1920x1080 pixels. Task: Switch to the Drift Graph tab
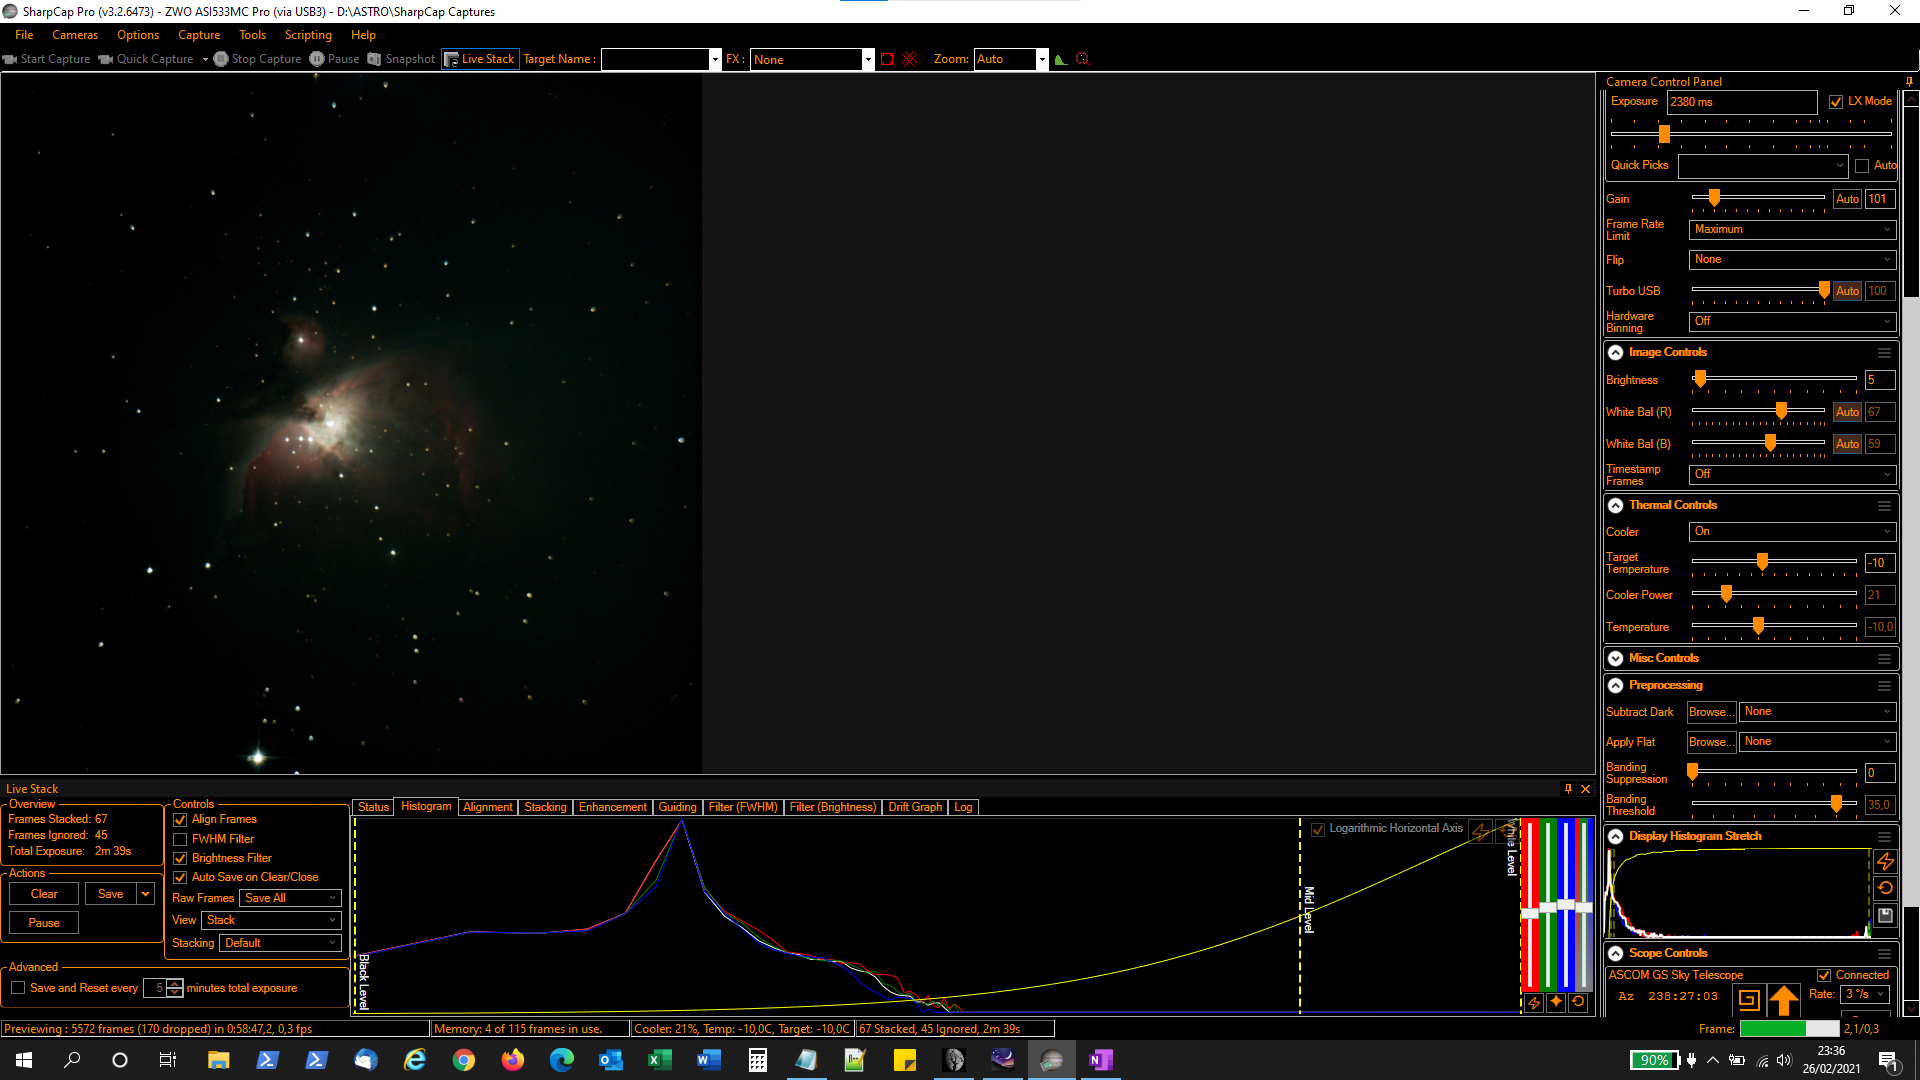tap(915, 807)
